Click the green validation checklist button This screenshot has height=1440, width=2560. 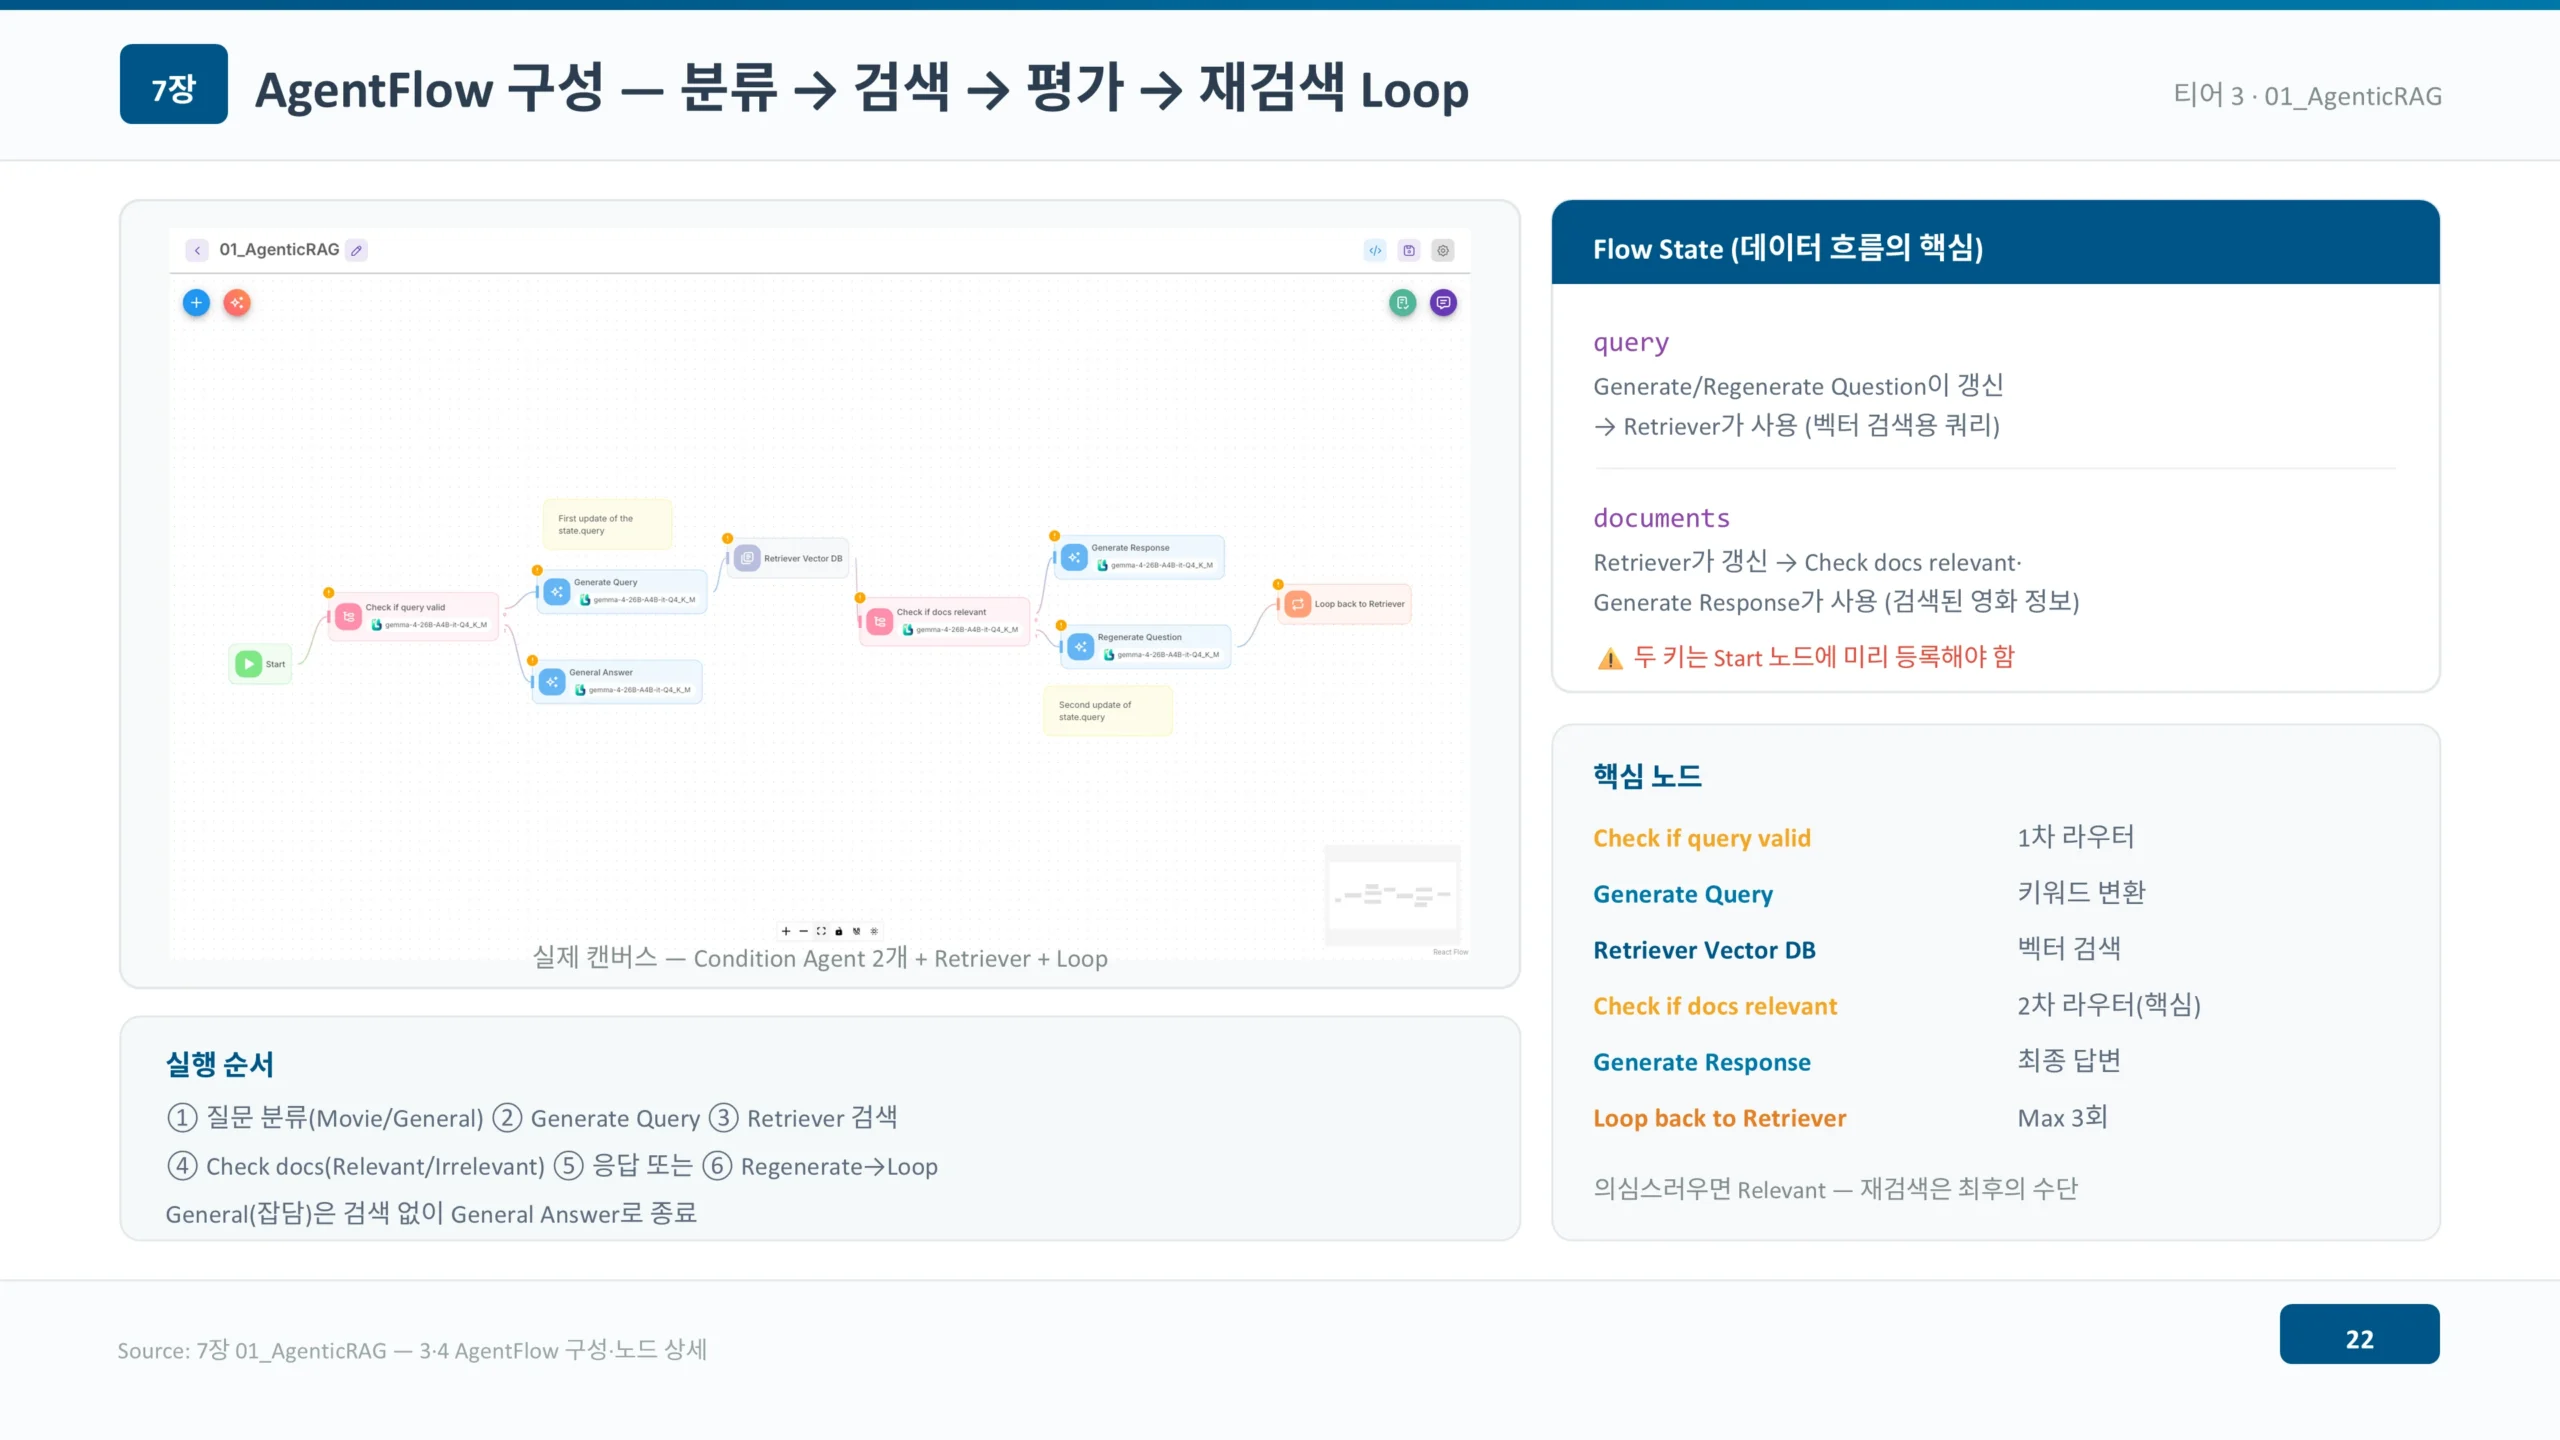tap(1403, 302)
